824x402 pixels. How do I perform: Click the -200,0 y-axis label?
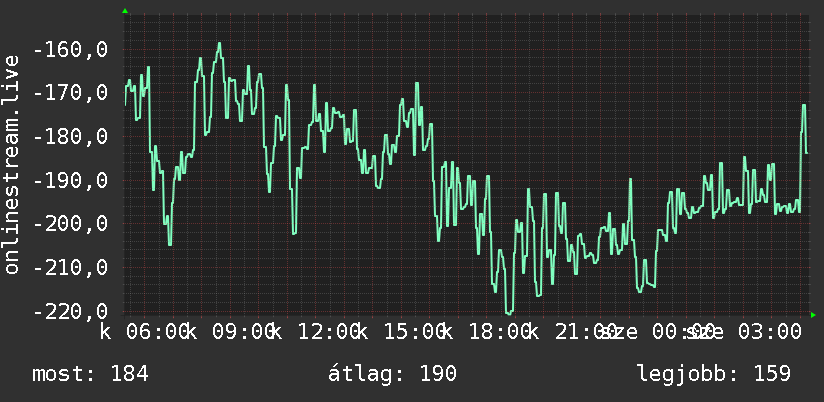point(70,224)
